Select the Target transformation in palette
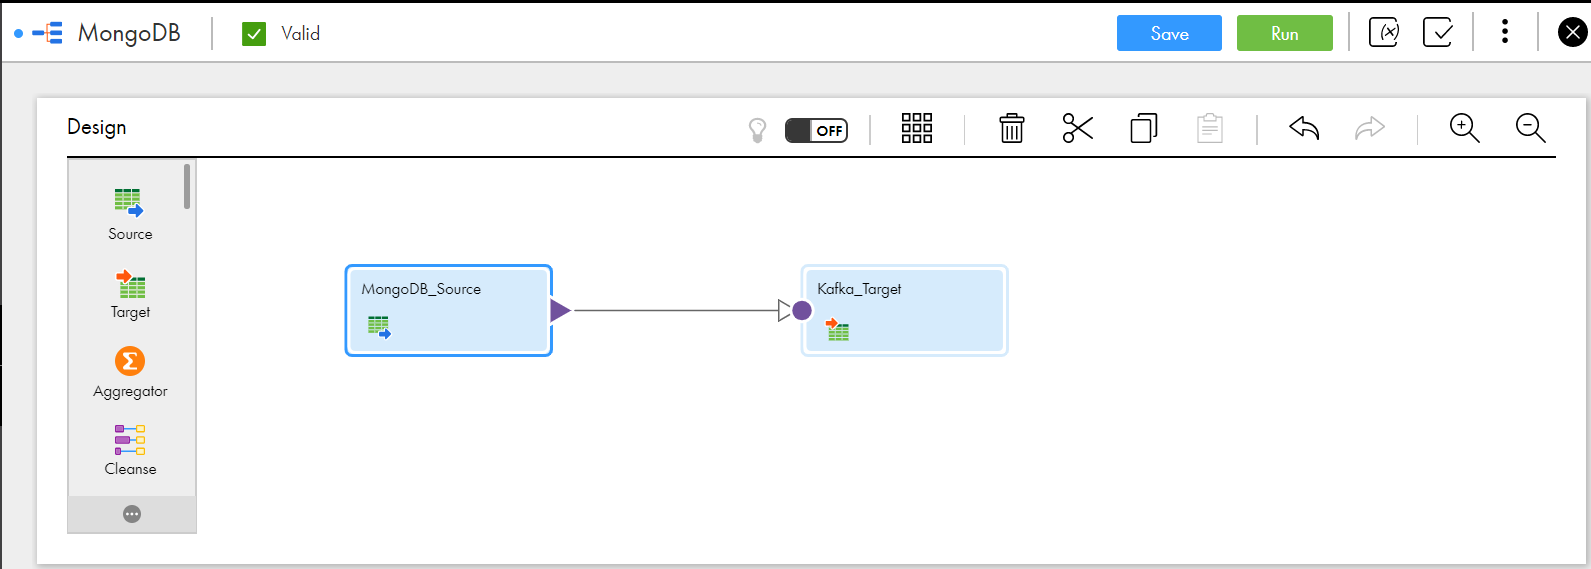The image size is (1591, 569). click(x=130, y=293)
